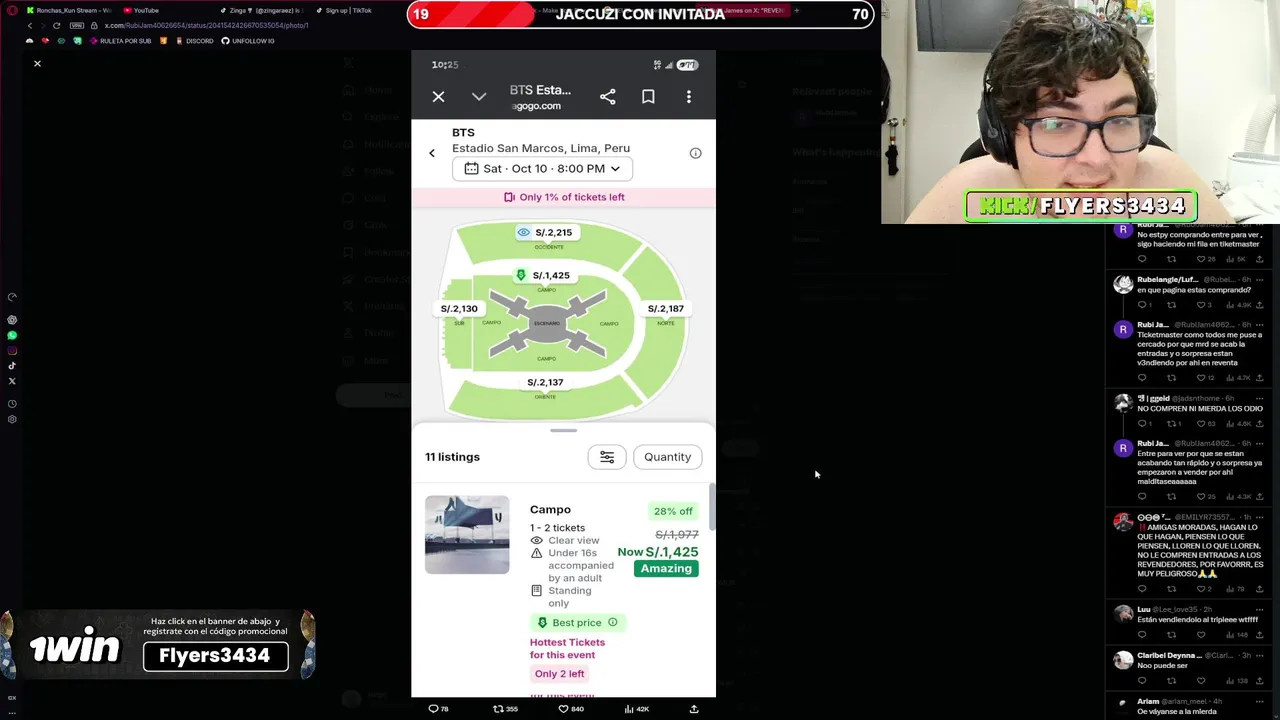Open Instagram in the Opera sidebar
This screenshot has height=720, width=1280.
tap(12, 350)
